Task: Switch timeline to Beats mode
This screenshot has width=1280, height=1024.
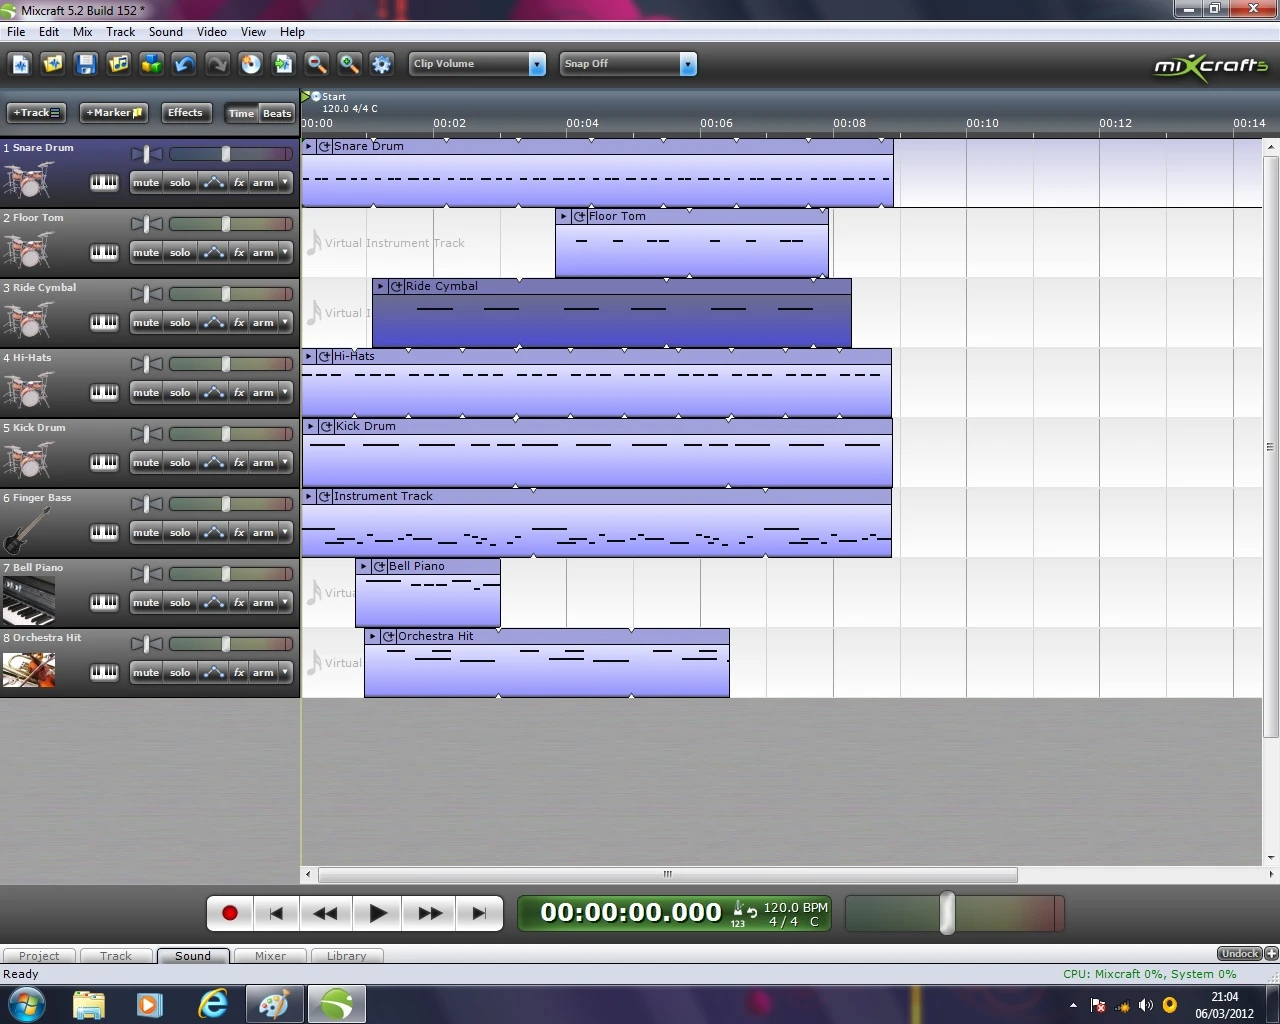Action: pyautogui.click(x=277, y=113)
